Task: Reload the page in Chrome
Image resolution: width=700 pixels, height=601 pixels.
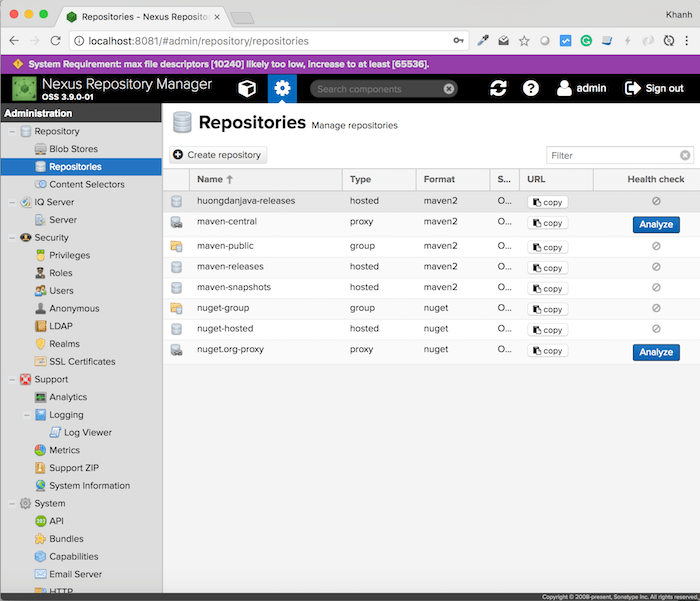Action: click(x=55, y=41)
